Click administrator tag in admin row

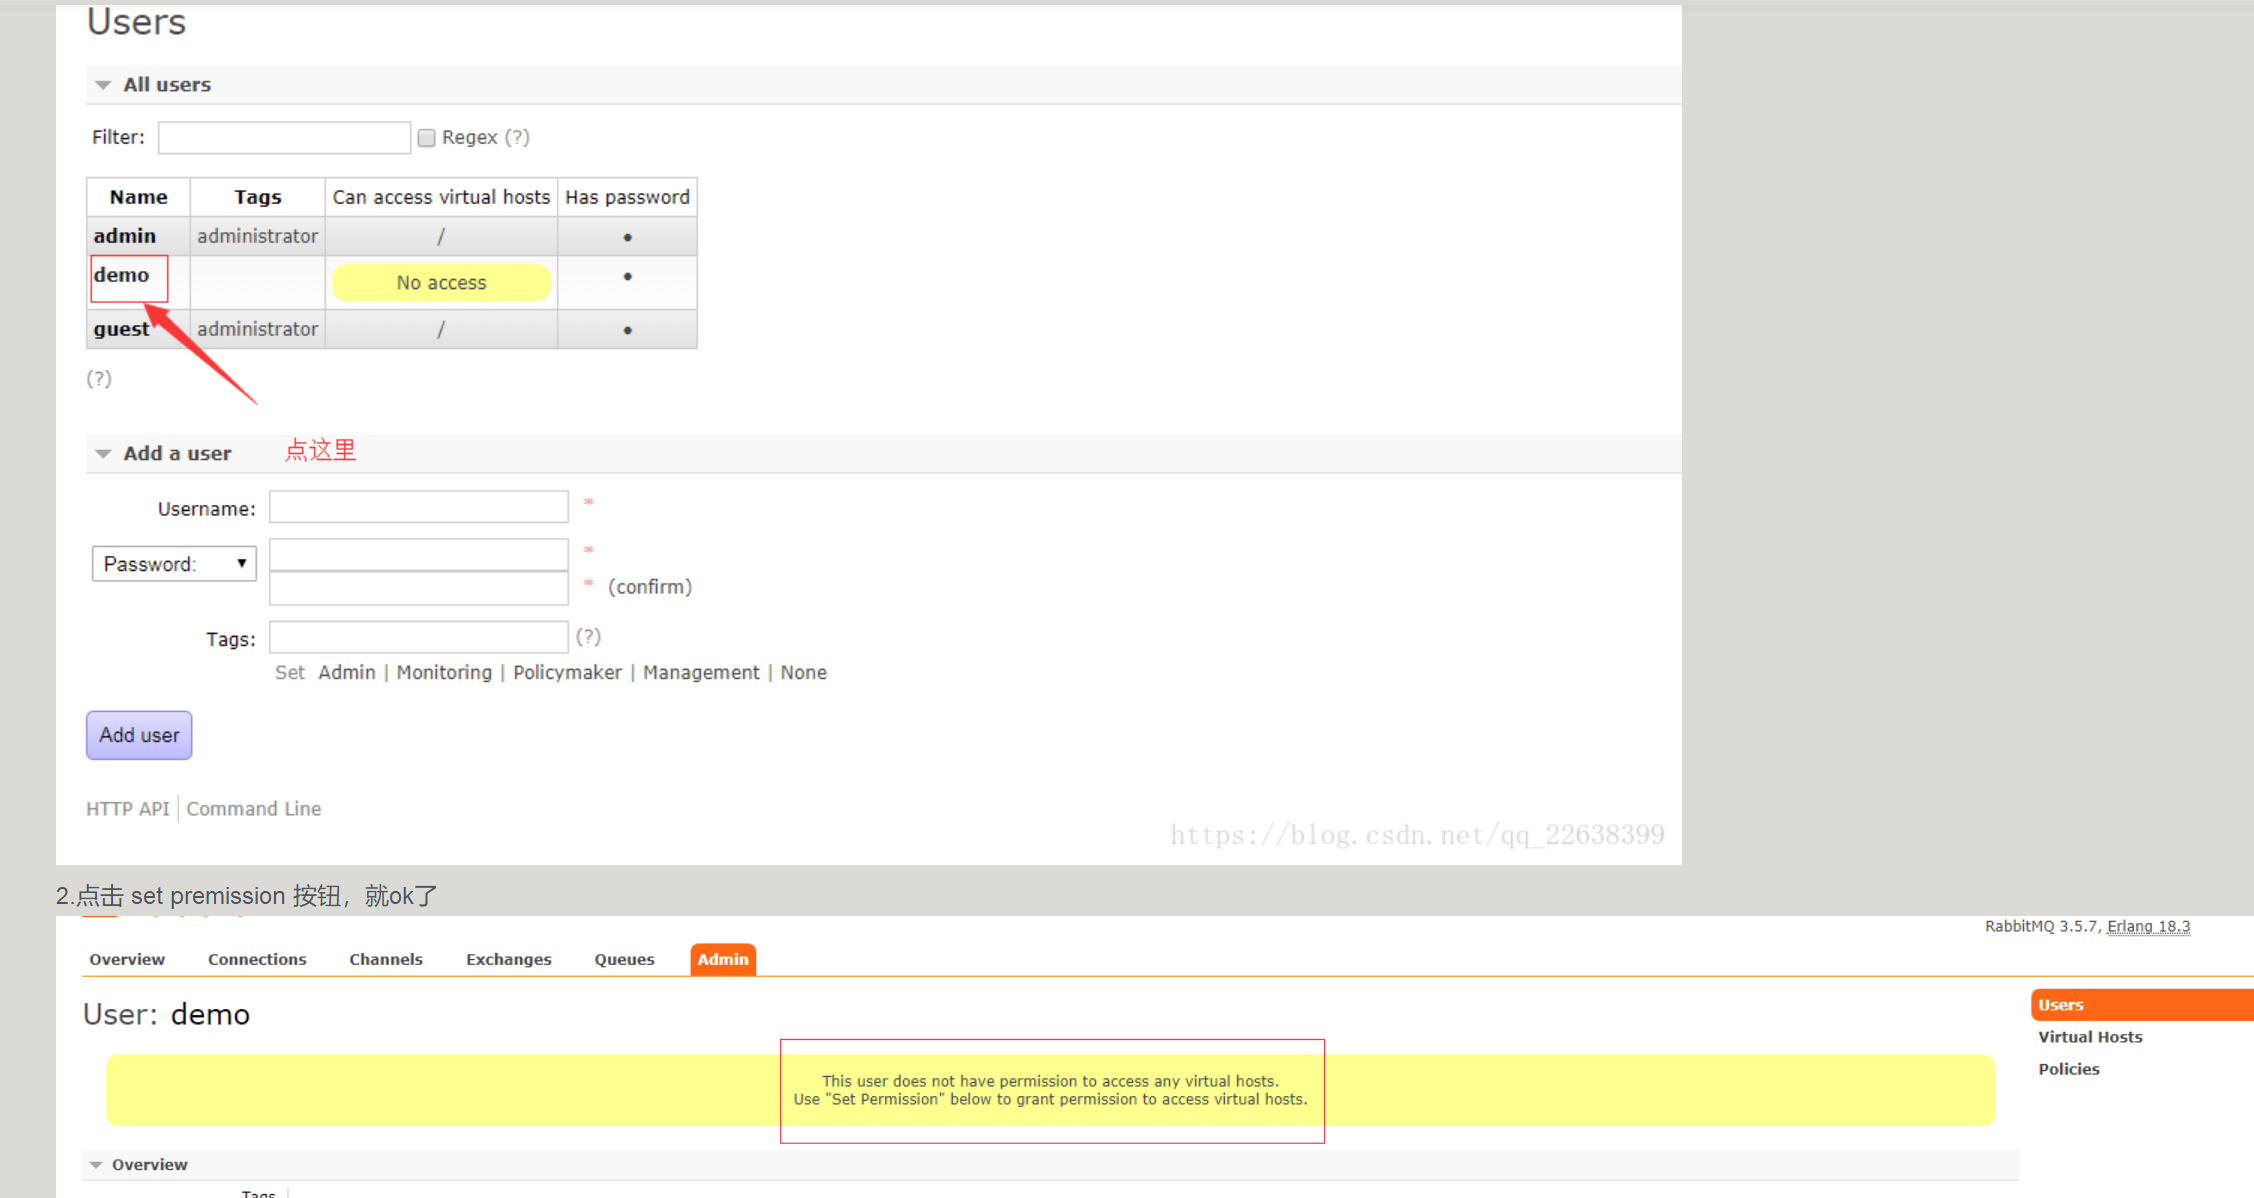(258, 236)
